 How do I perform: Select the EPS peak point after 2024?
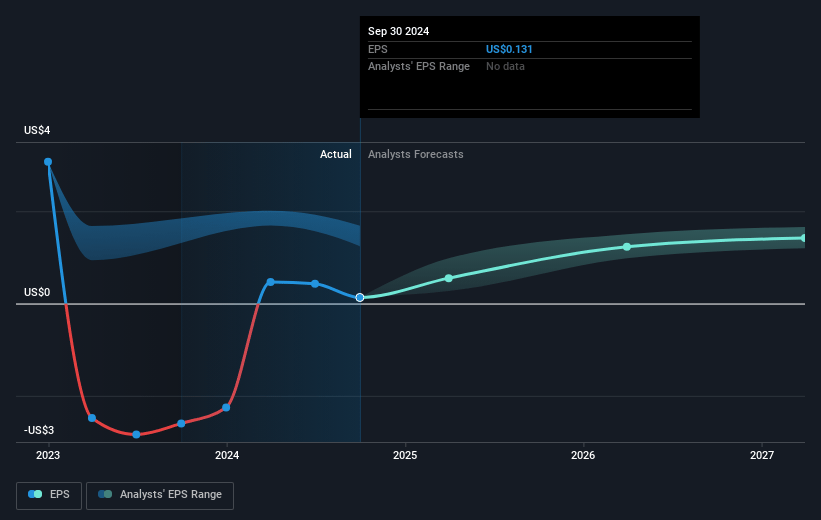coord(270,282)
